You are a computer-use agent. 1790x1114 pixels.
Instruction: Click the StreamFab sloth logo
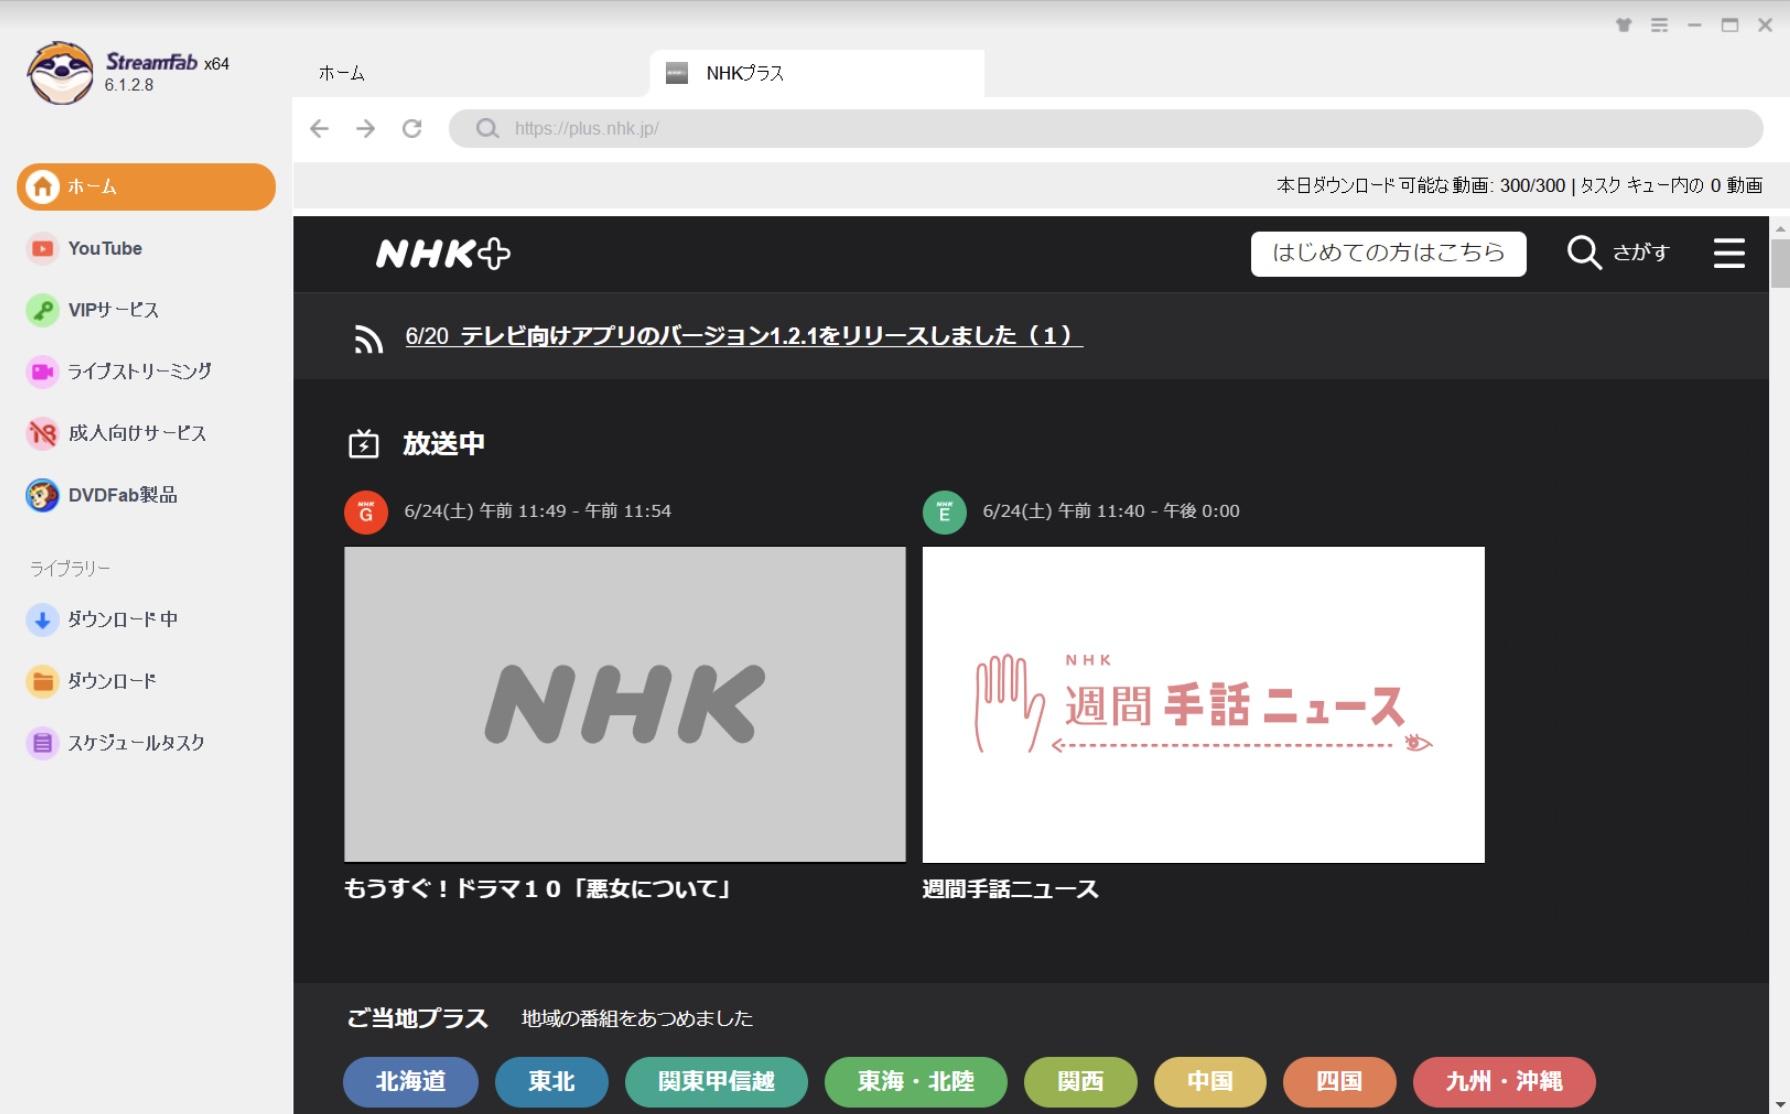(x=60, y=73)
